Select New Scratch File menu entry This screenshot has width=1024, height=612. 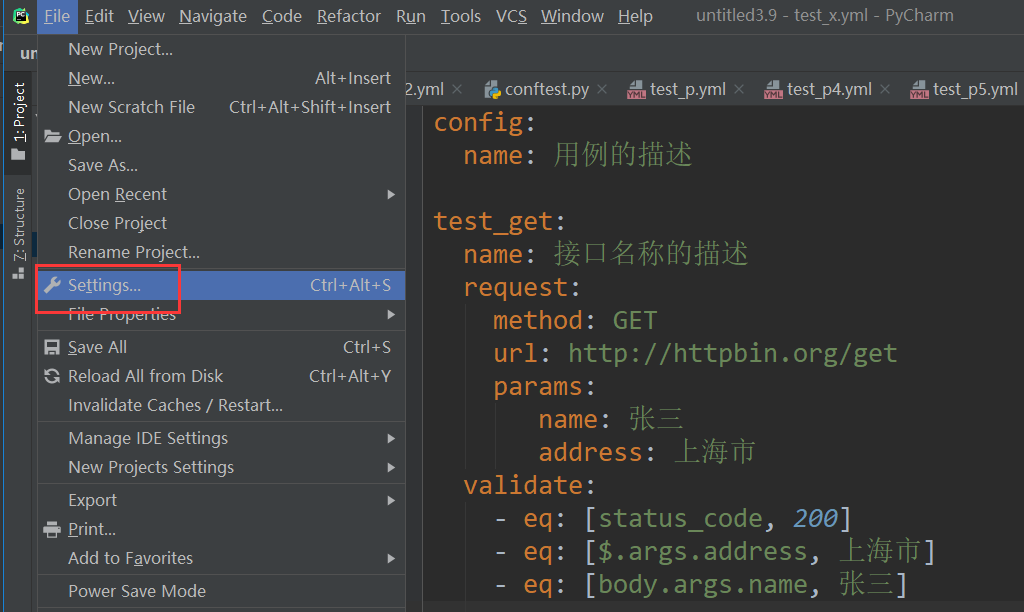coord(221,107)
